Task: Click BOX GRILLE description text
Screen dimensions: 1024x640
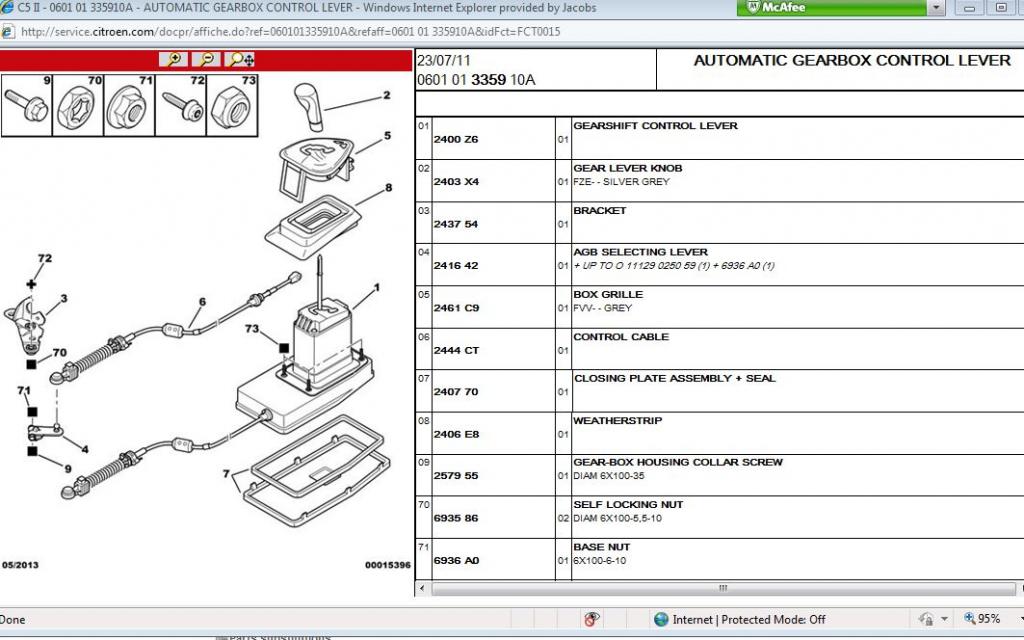Action: coord(608,295)
